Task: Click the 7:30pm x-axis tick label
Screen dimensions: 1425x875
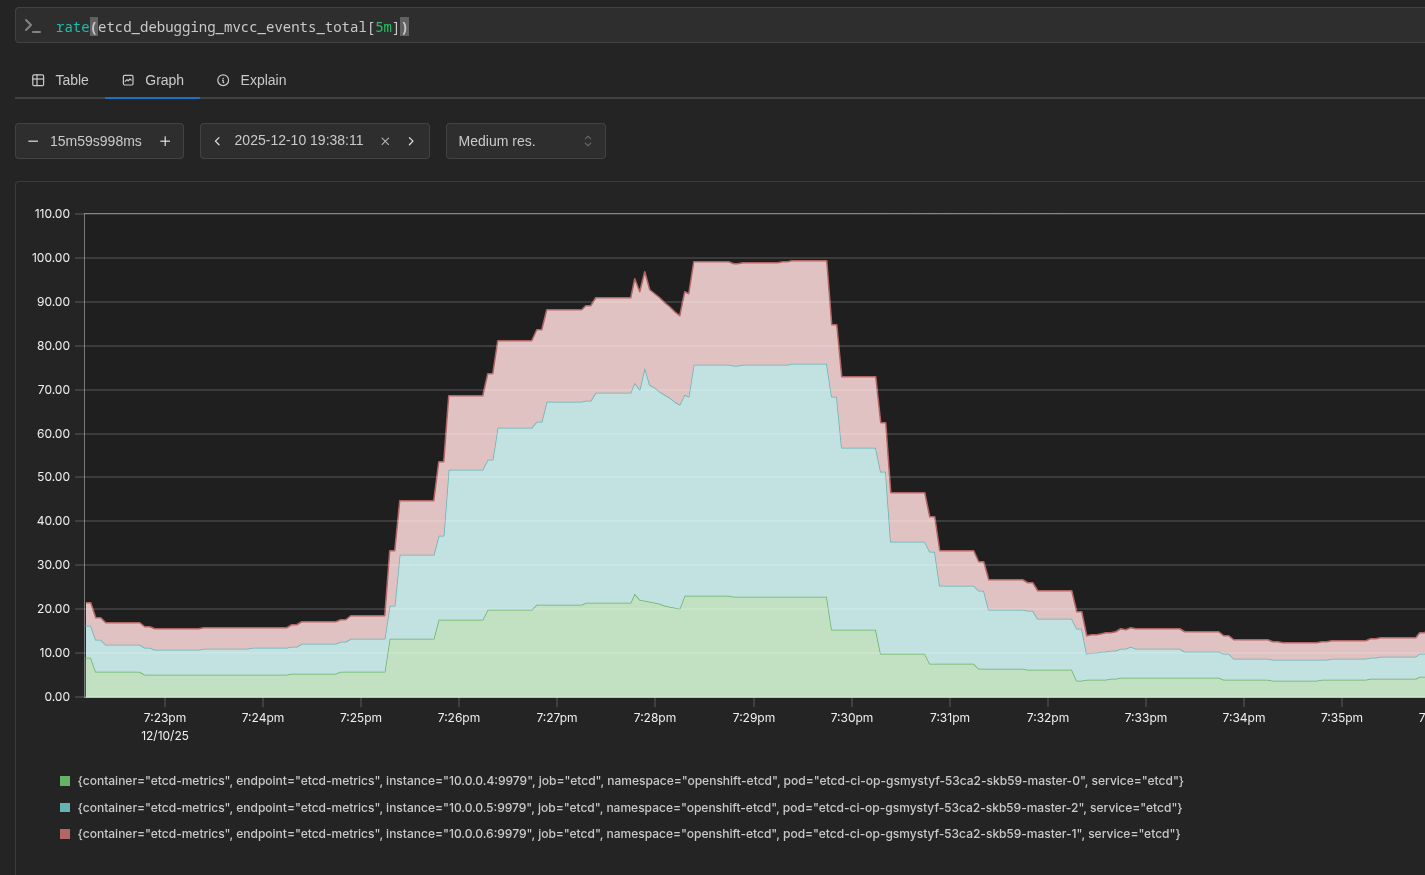Action: (851, 718)
